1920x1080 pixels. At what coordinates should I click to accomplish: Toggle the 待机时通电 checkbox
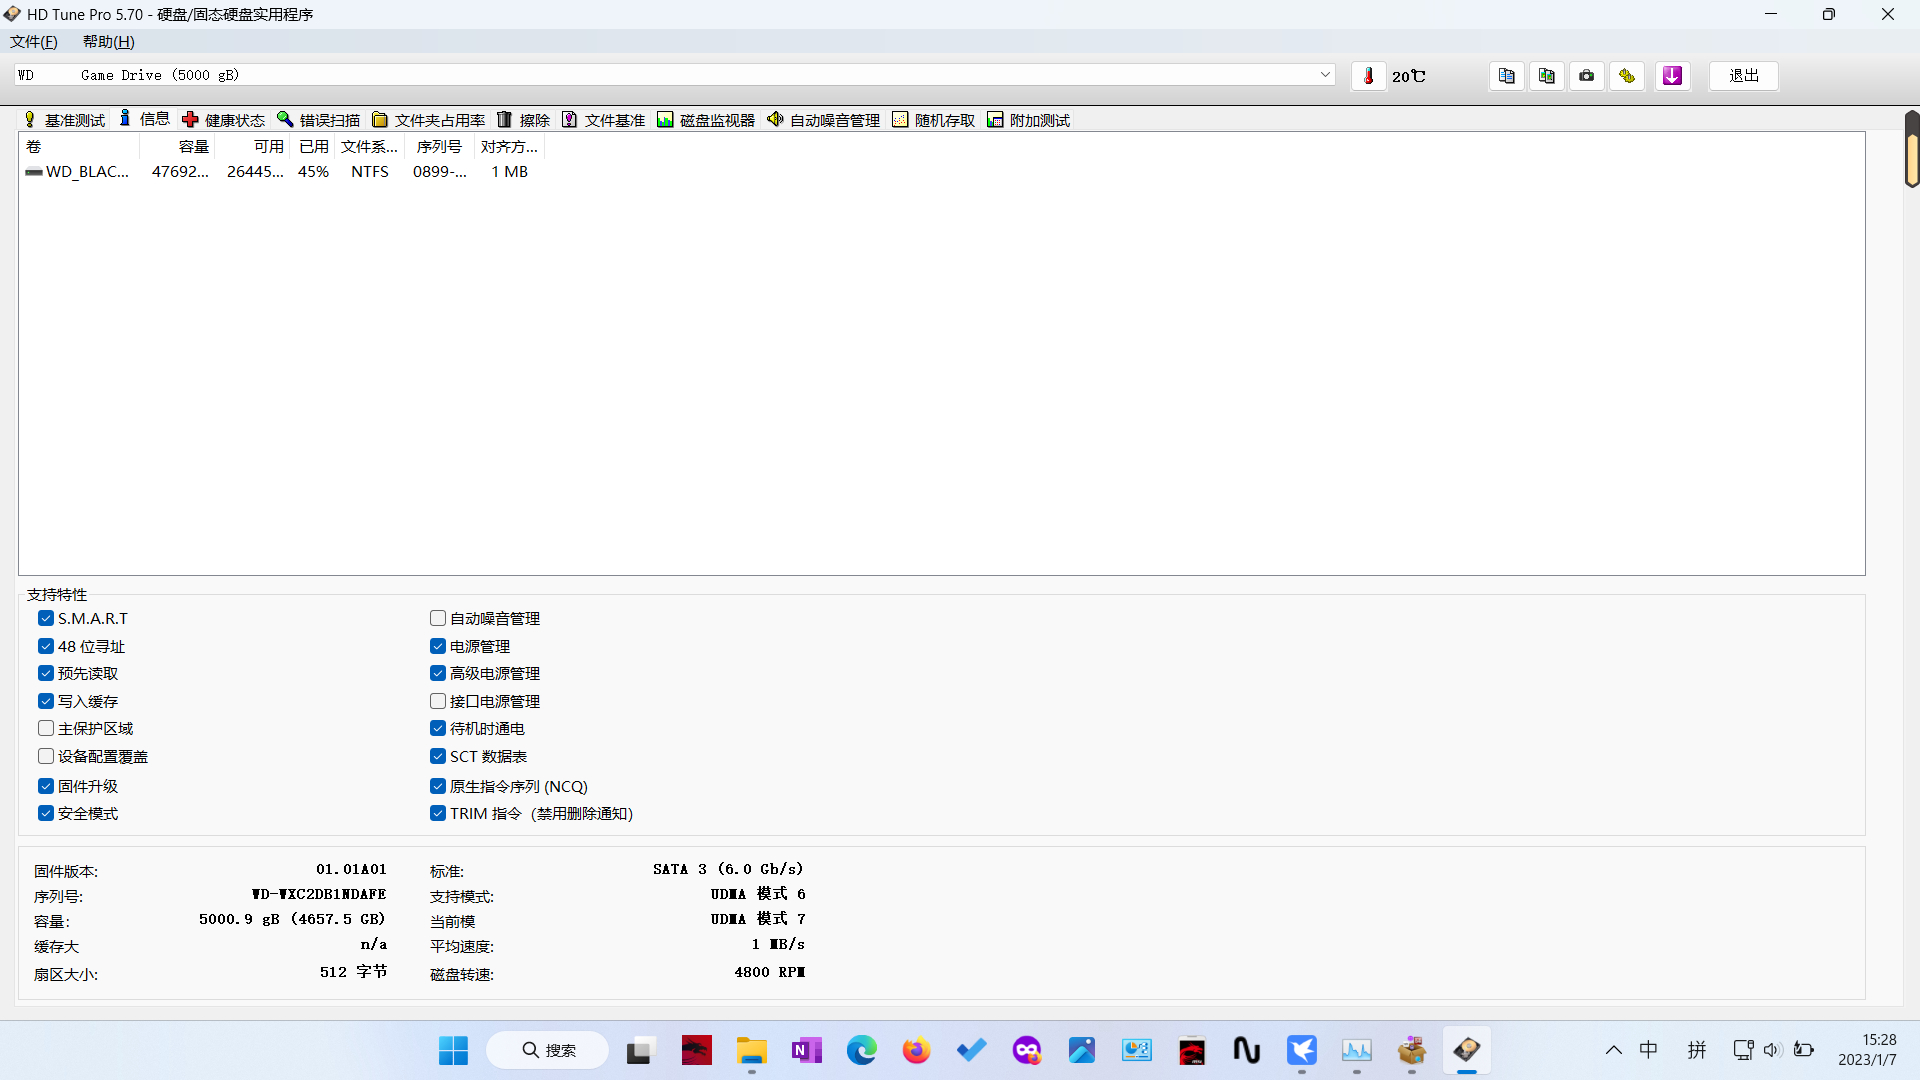[x=438, y=729]
